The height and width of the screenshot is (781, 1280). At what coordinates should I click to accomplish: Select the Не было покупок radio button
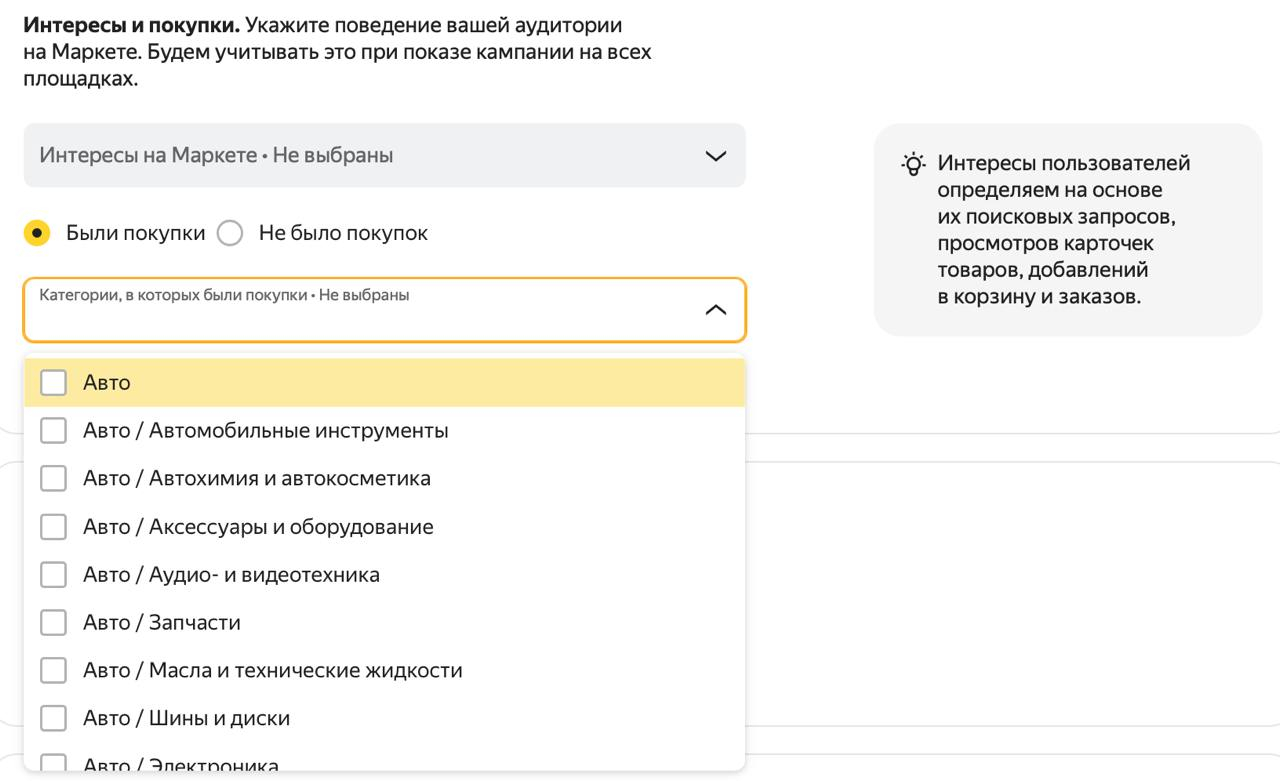click(230, 234)
